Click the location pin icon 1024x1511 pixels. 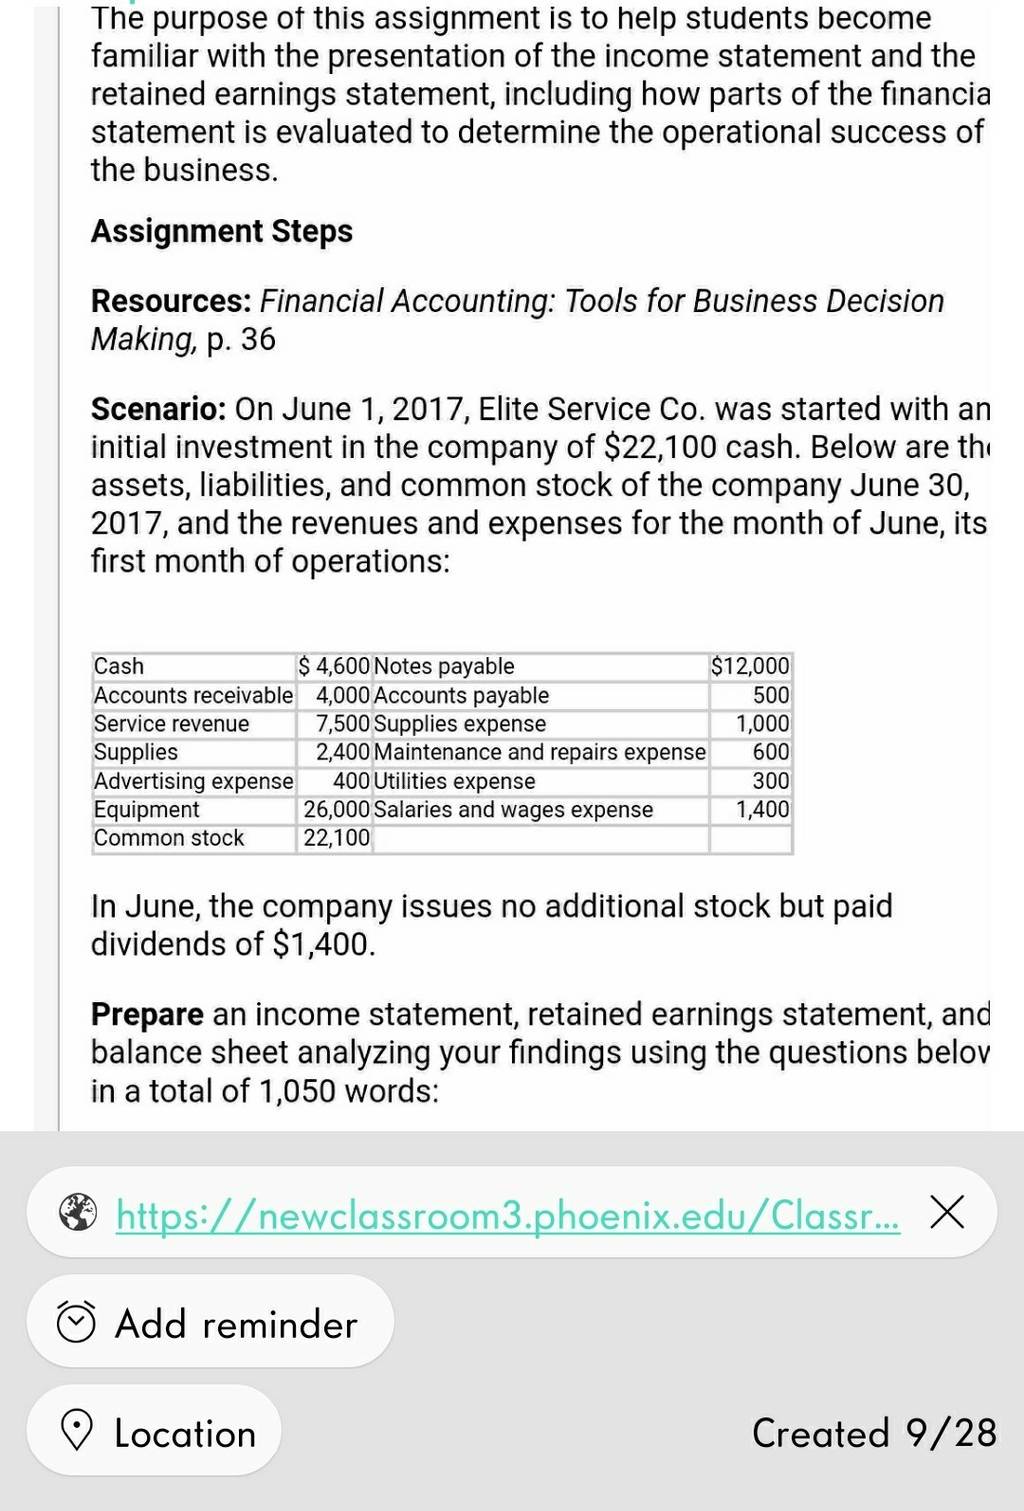tap(77, 1431)
